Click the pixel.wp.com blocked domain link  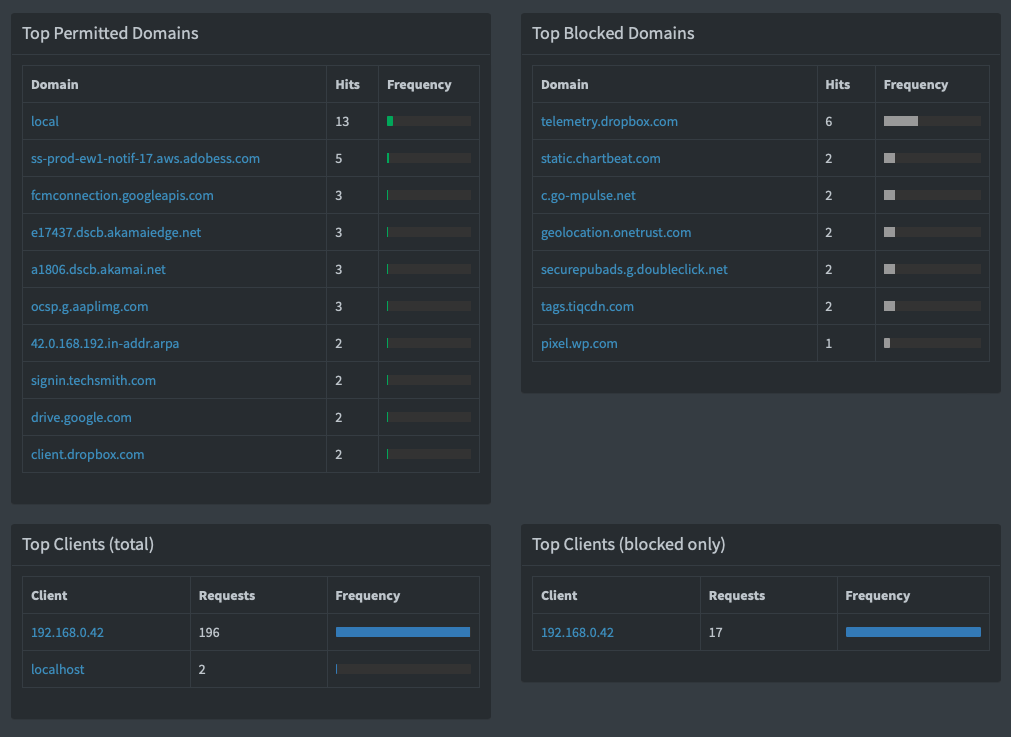(579, 343)
